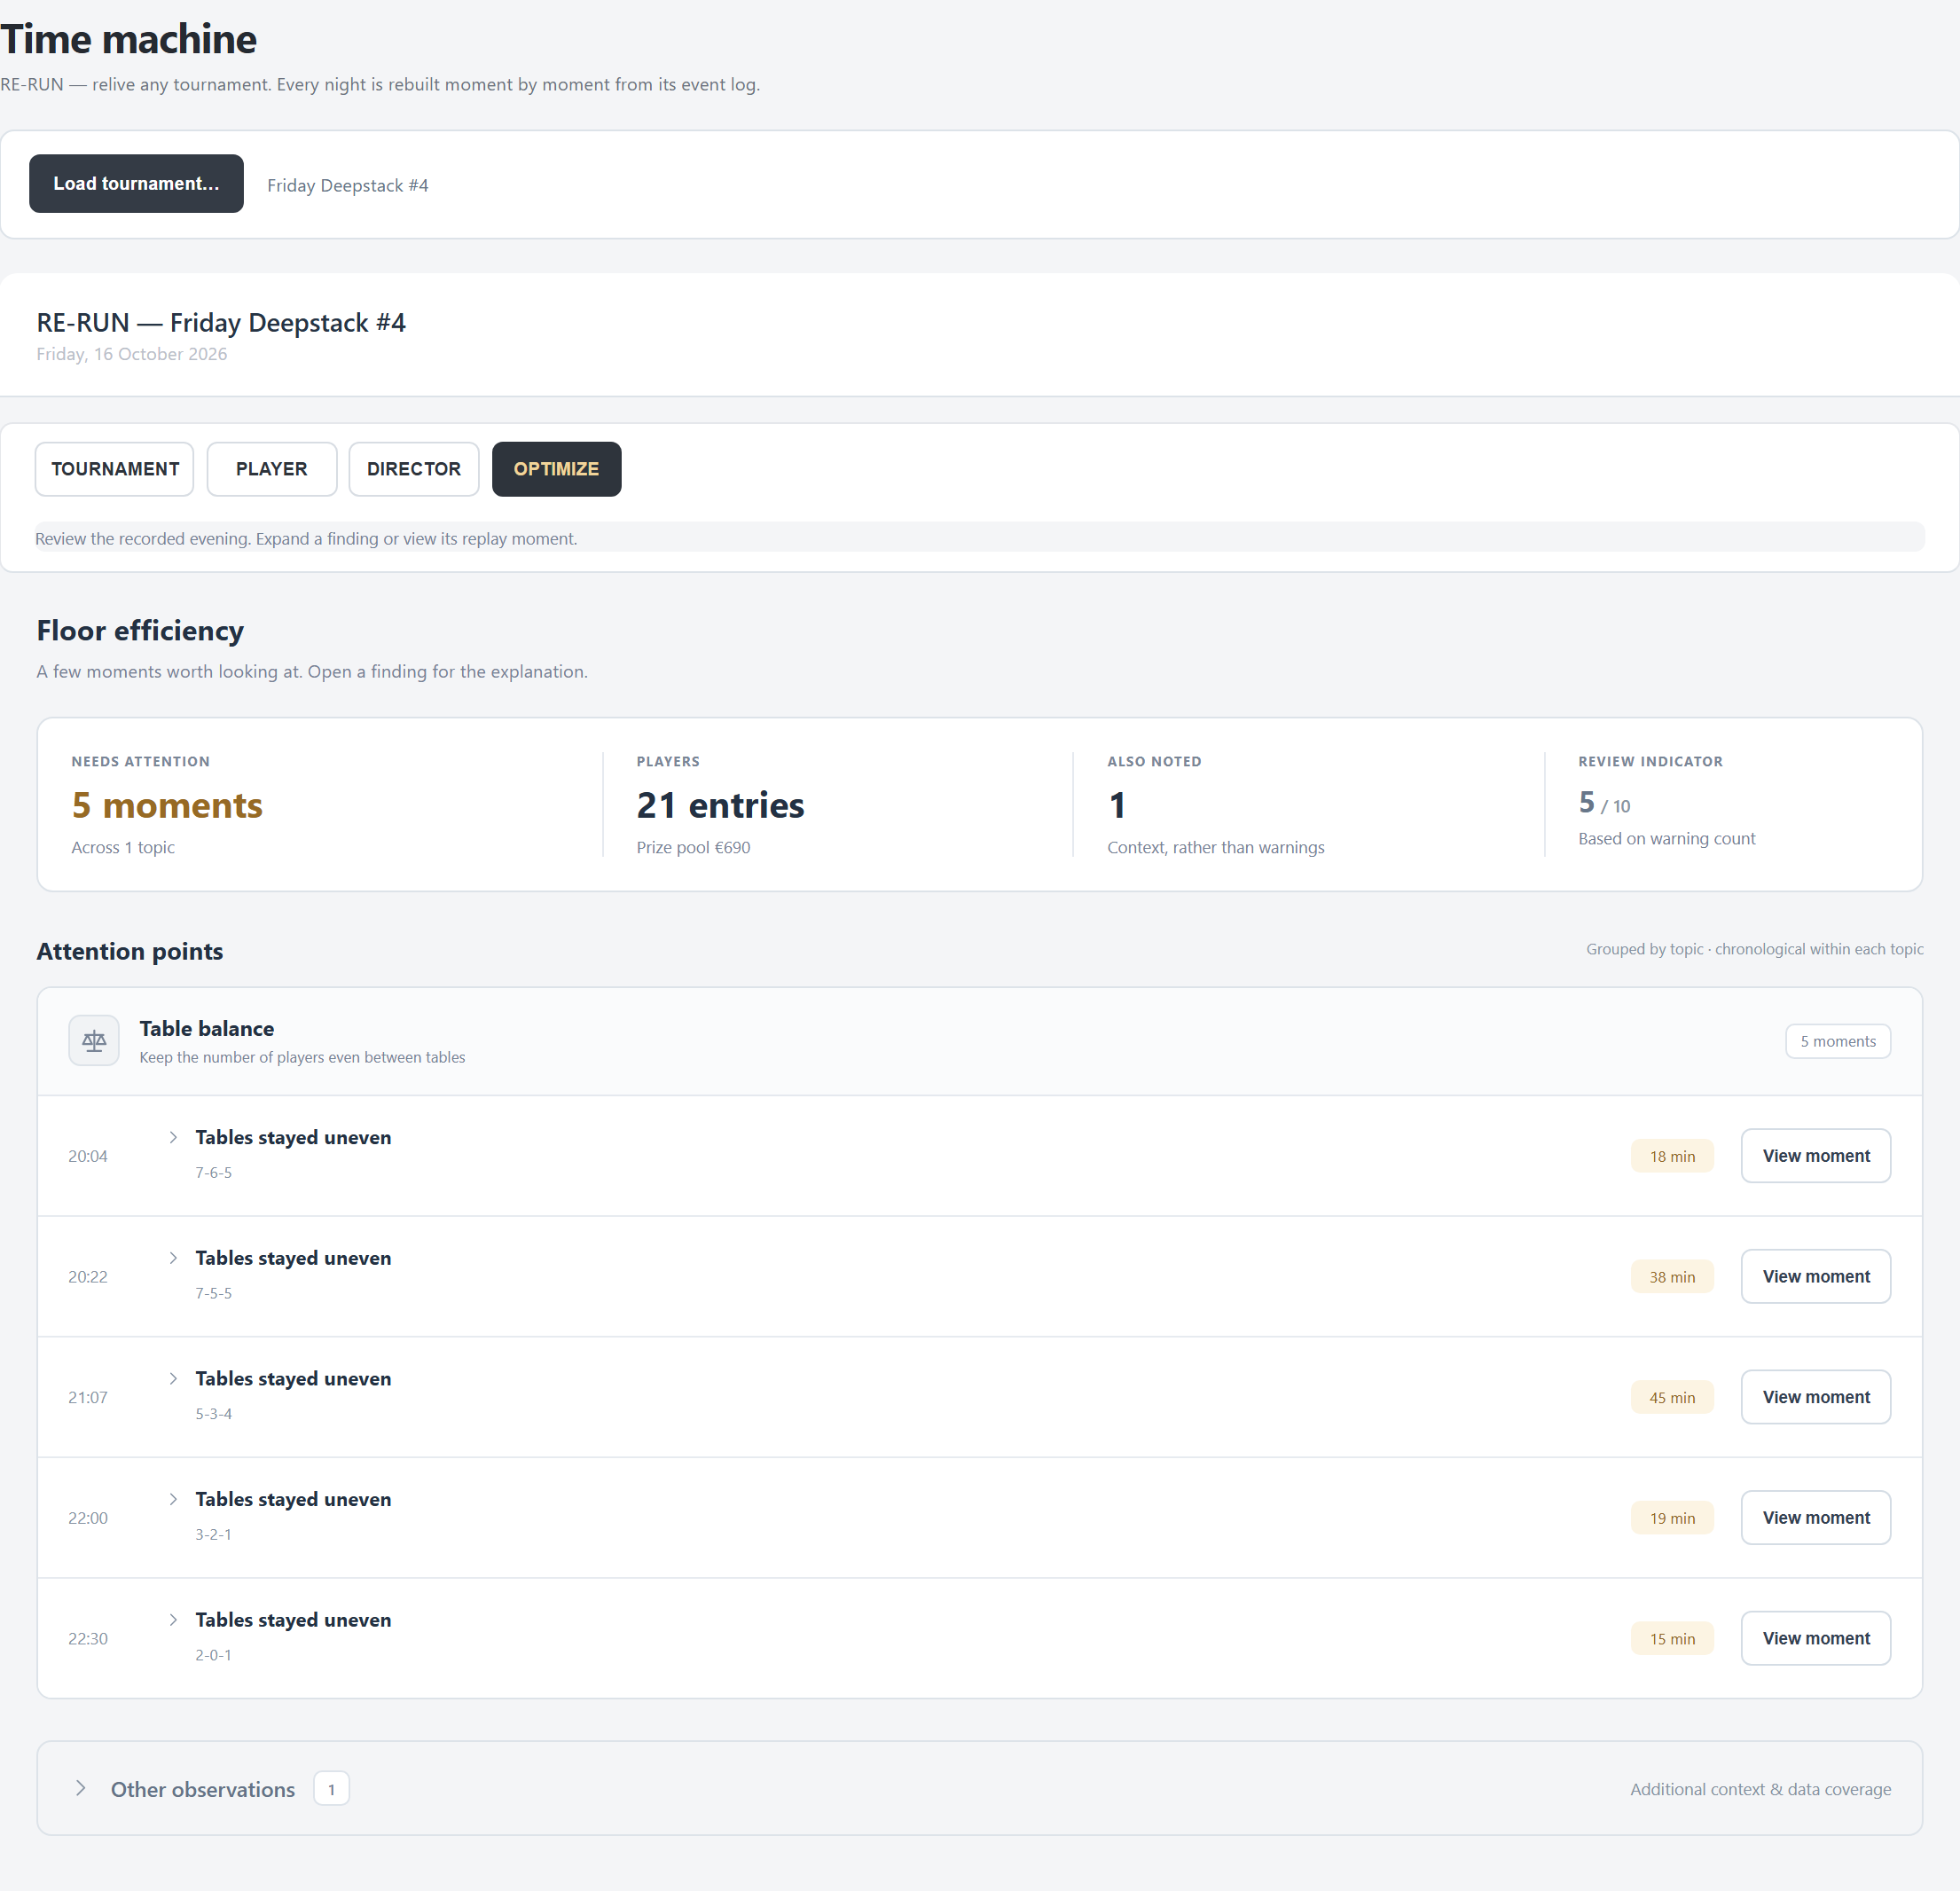Click the Friday Deepstack #4 label beside Load
1960x1891 pixels.
(348, 186)
